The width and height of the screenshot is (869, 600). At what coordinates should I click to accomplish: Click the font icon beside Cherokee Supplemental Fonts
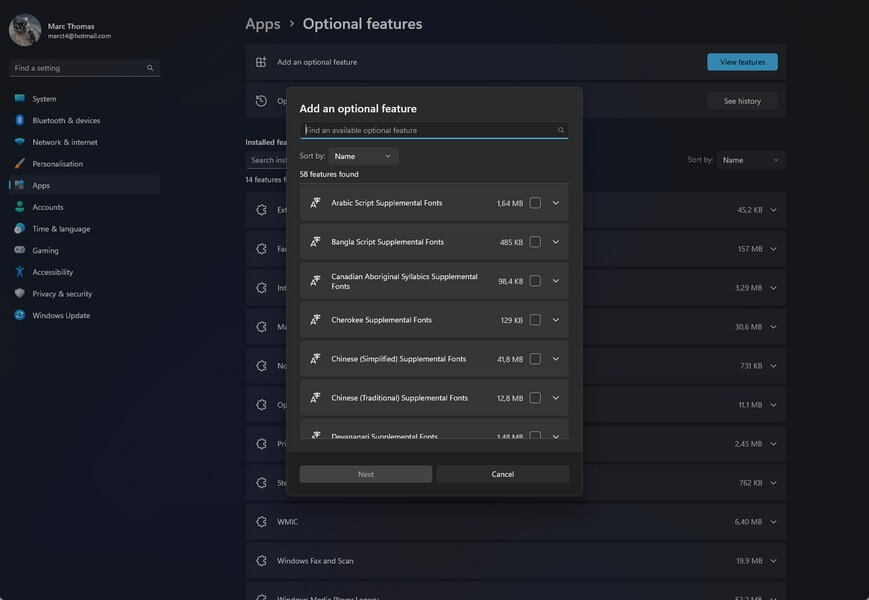coord(315,320)
